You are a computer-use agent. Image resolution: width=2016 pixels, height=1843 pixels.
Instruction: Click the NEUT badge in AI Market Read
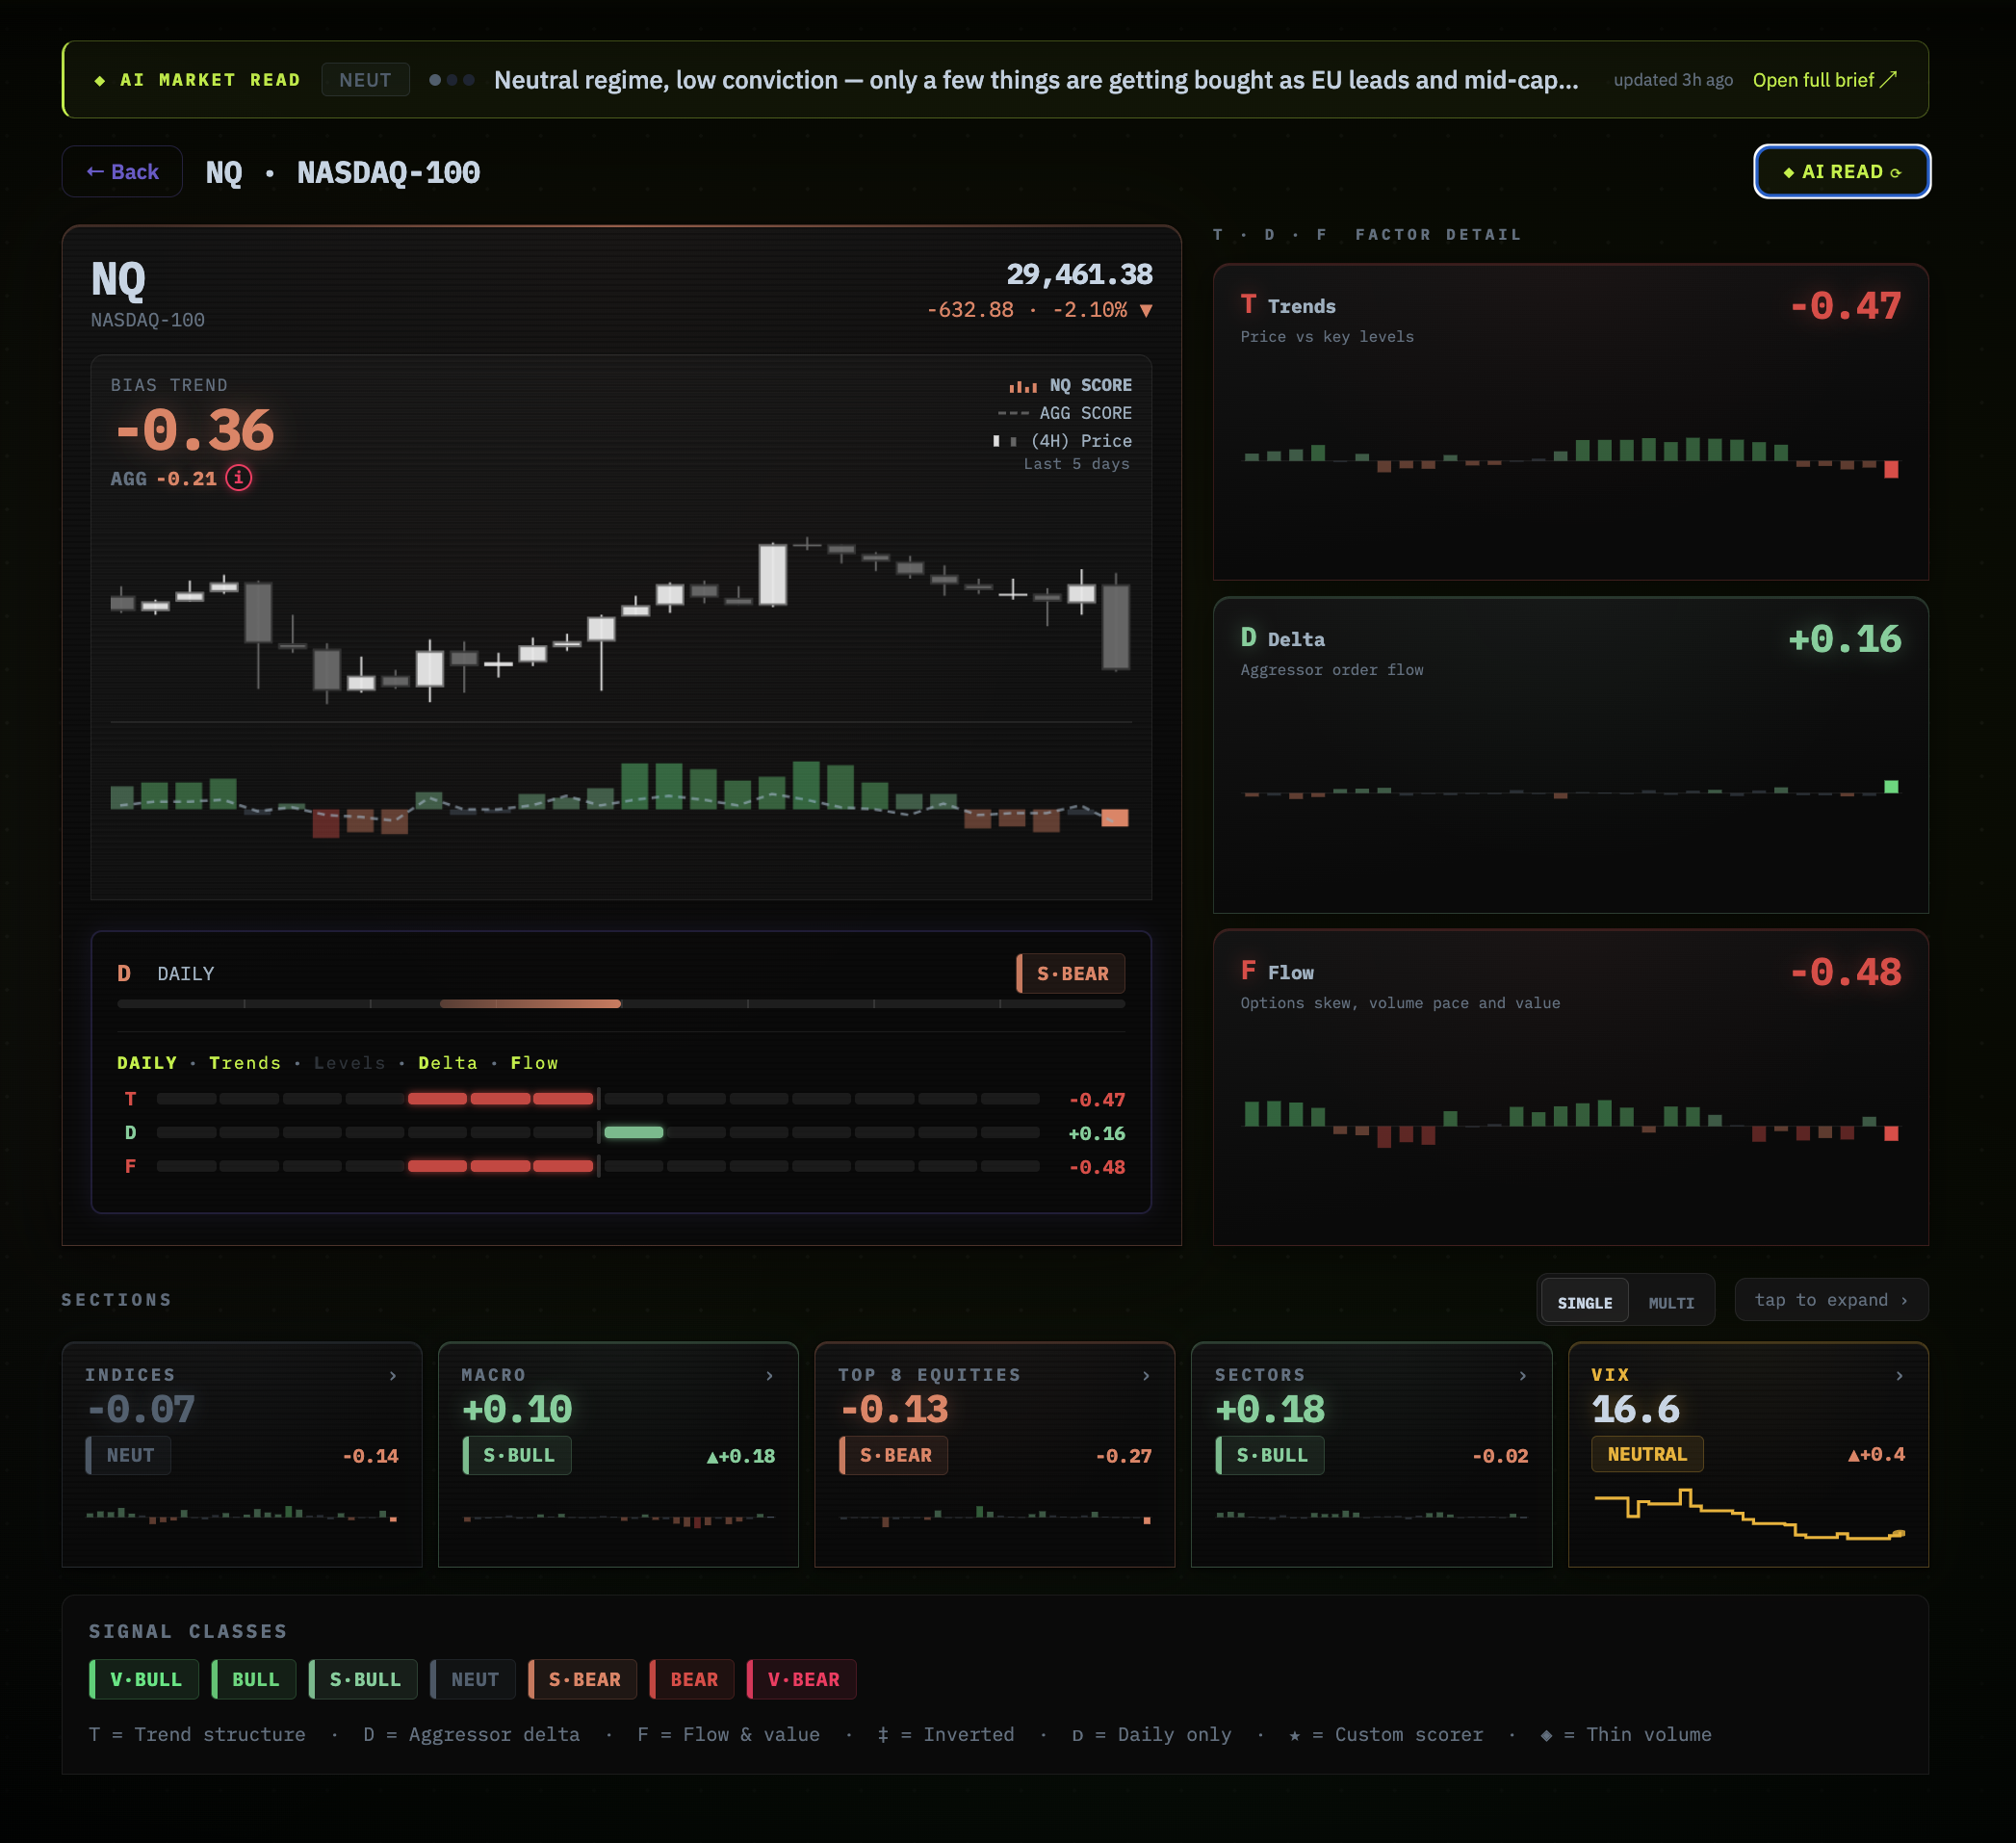click(x=365, y=80)
